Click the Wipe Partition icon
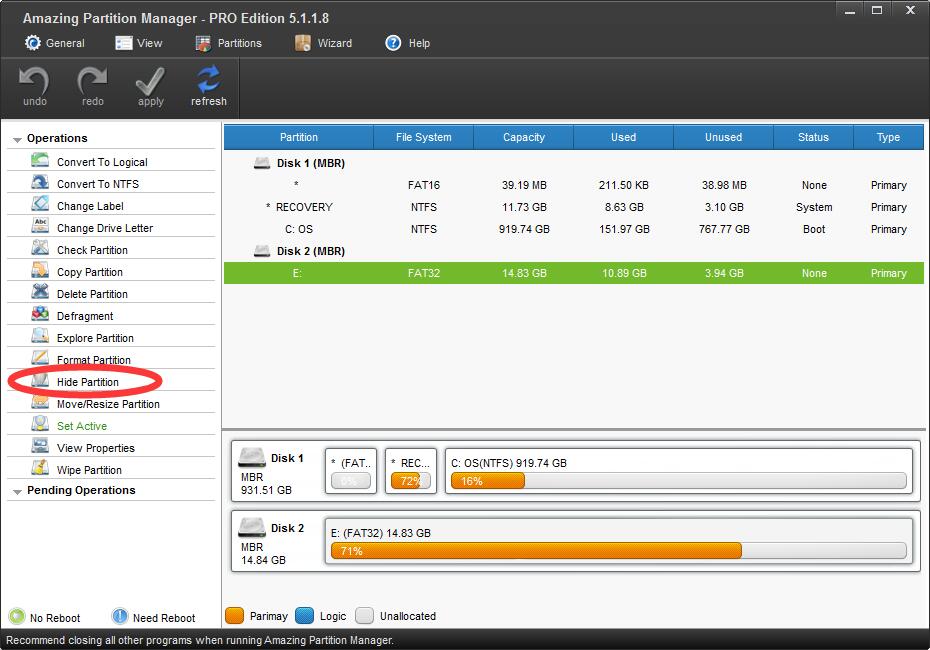This screenshot has height=650, width=930. pyautogui.click(x=40, y=468)
